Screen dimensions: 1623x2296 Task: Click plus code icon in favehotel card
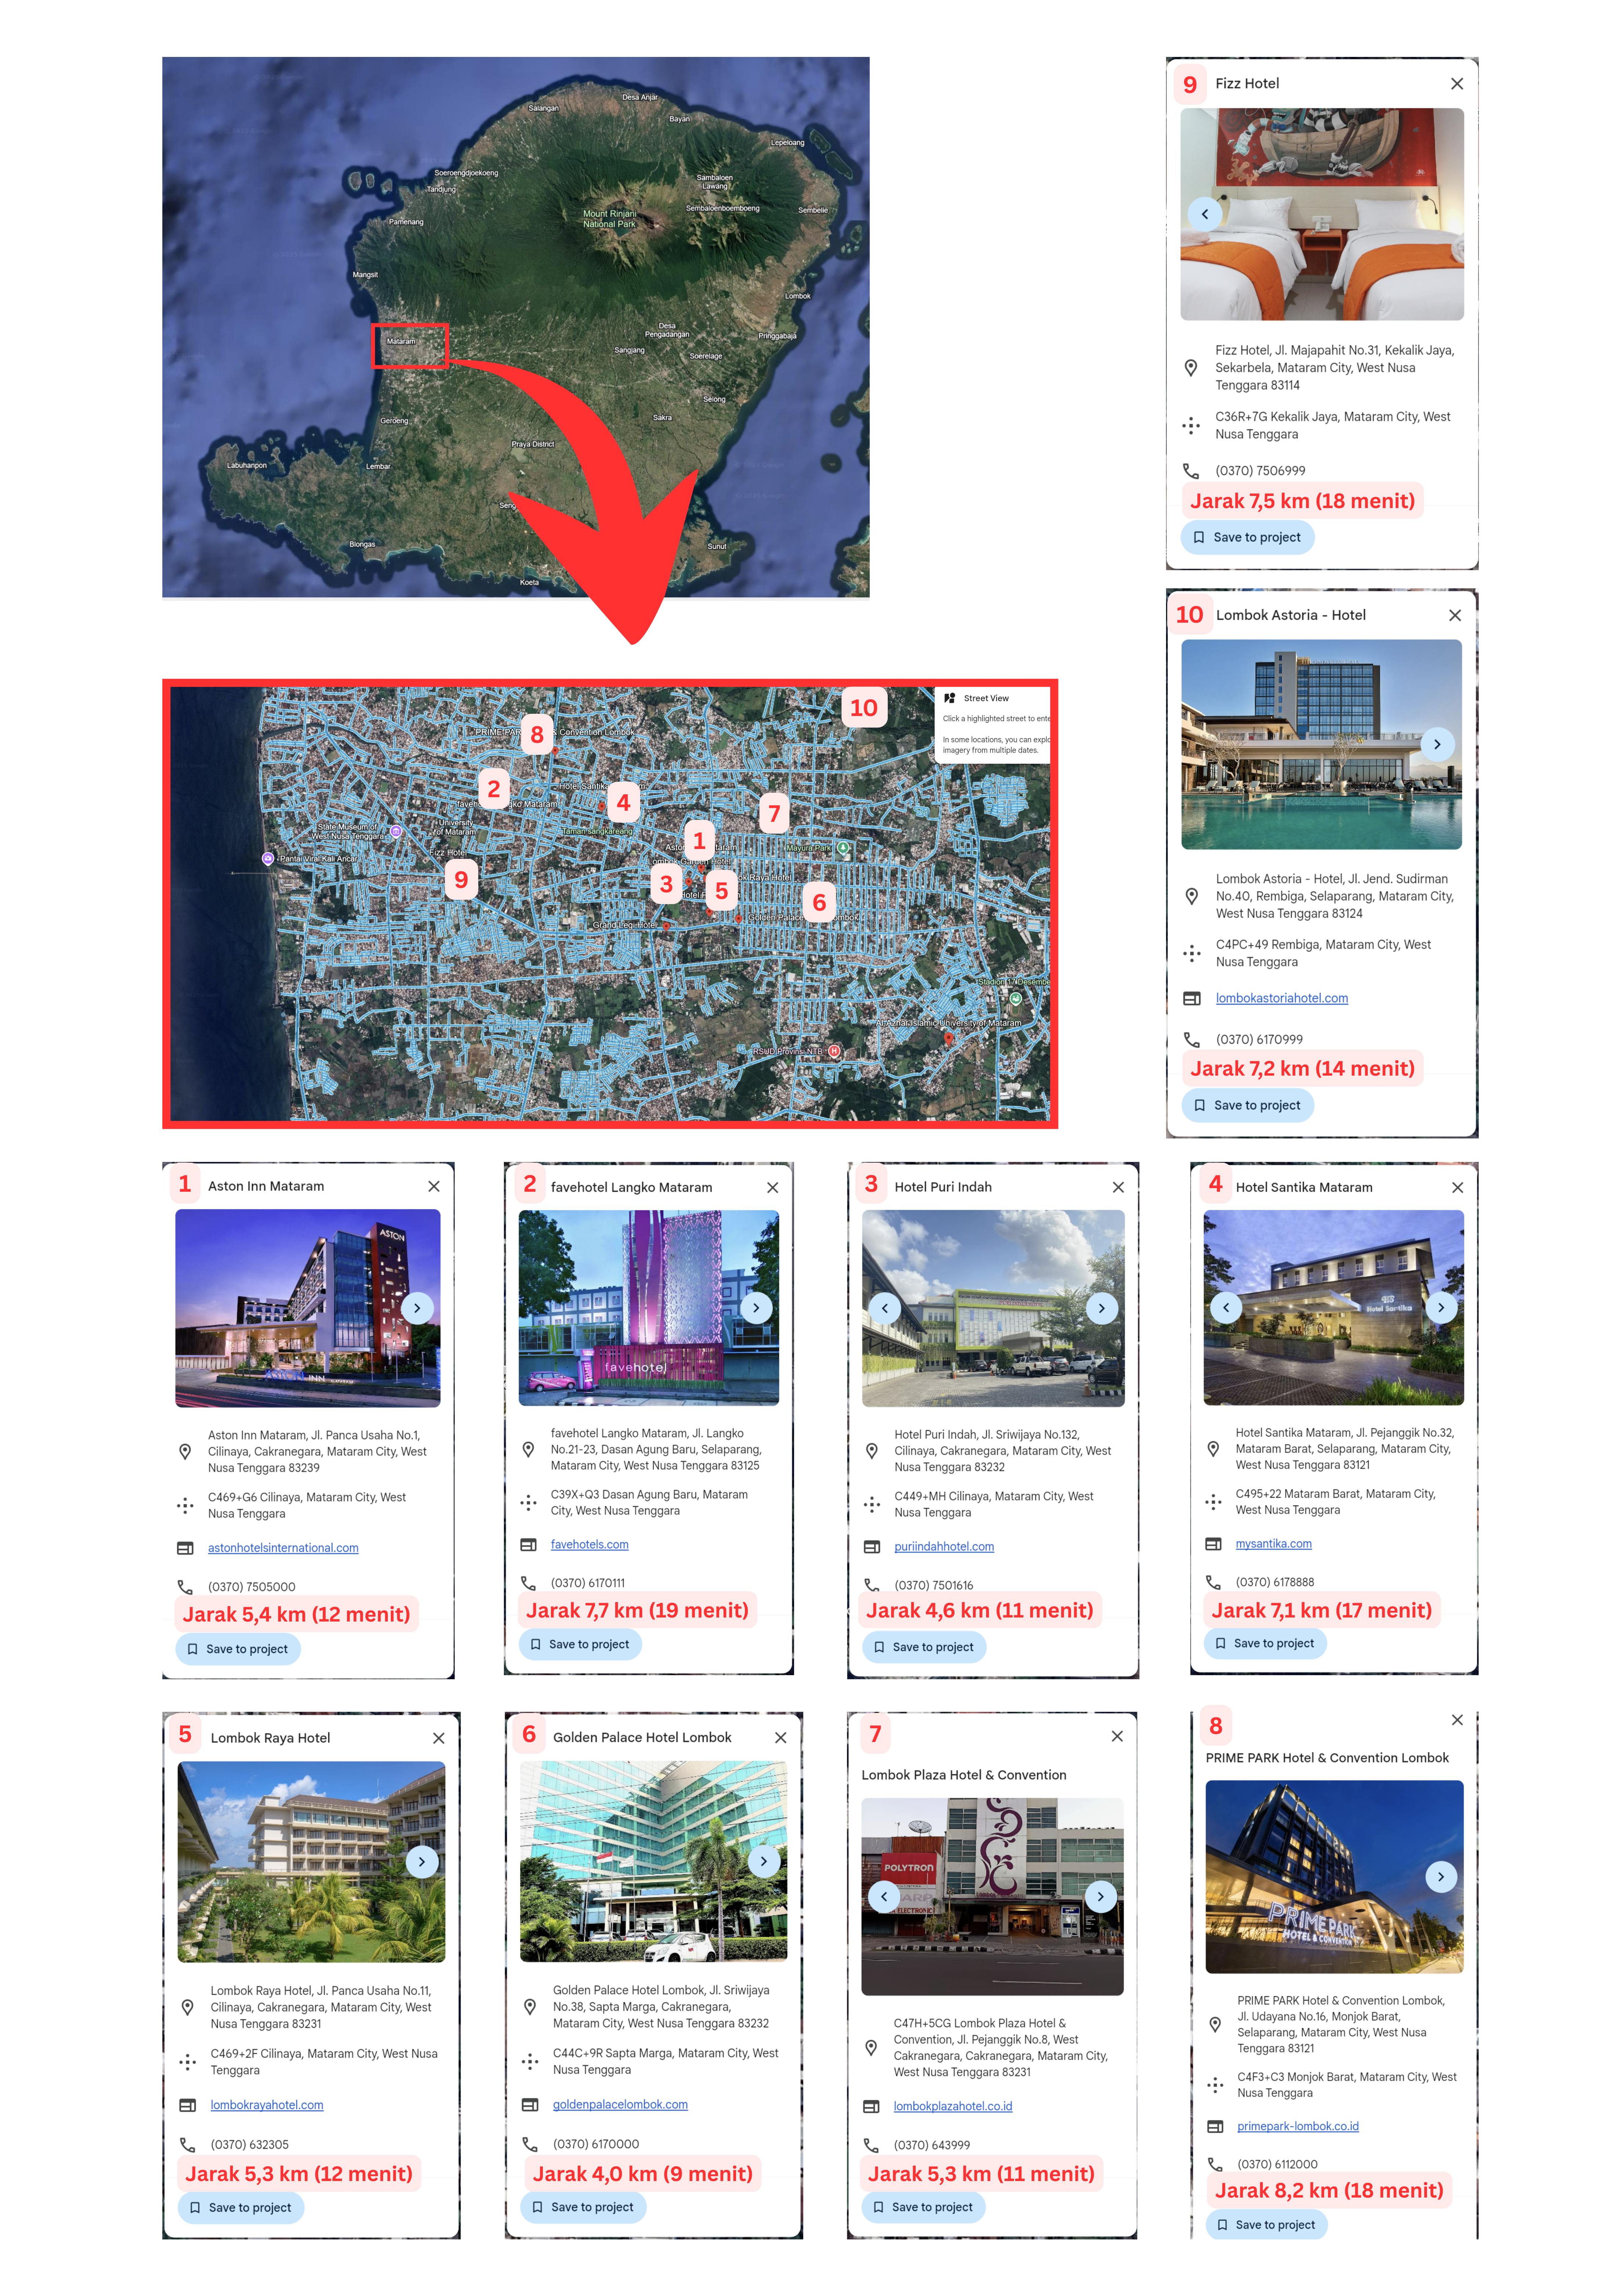pos(529,1502)
